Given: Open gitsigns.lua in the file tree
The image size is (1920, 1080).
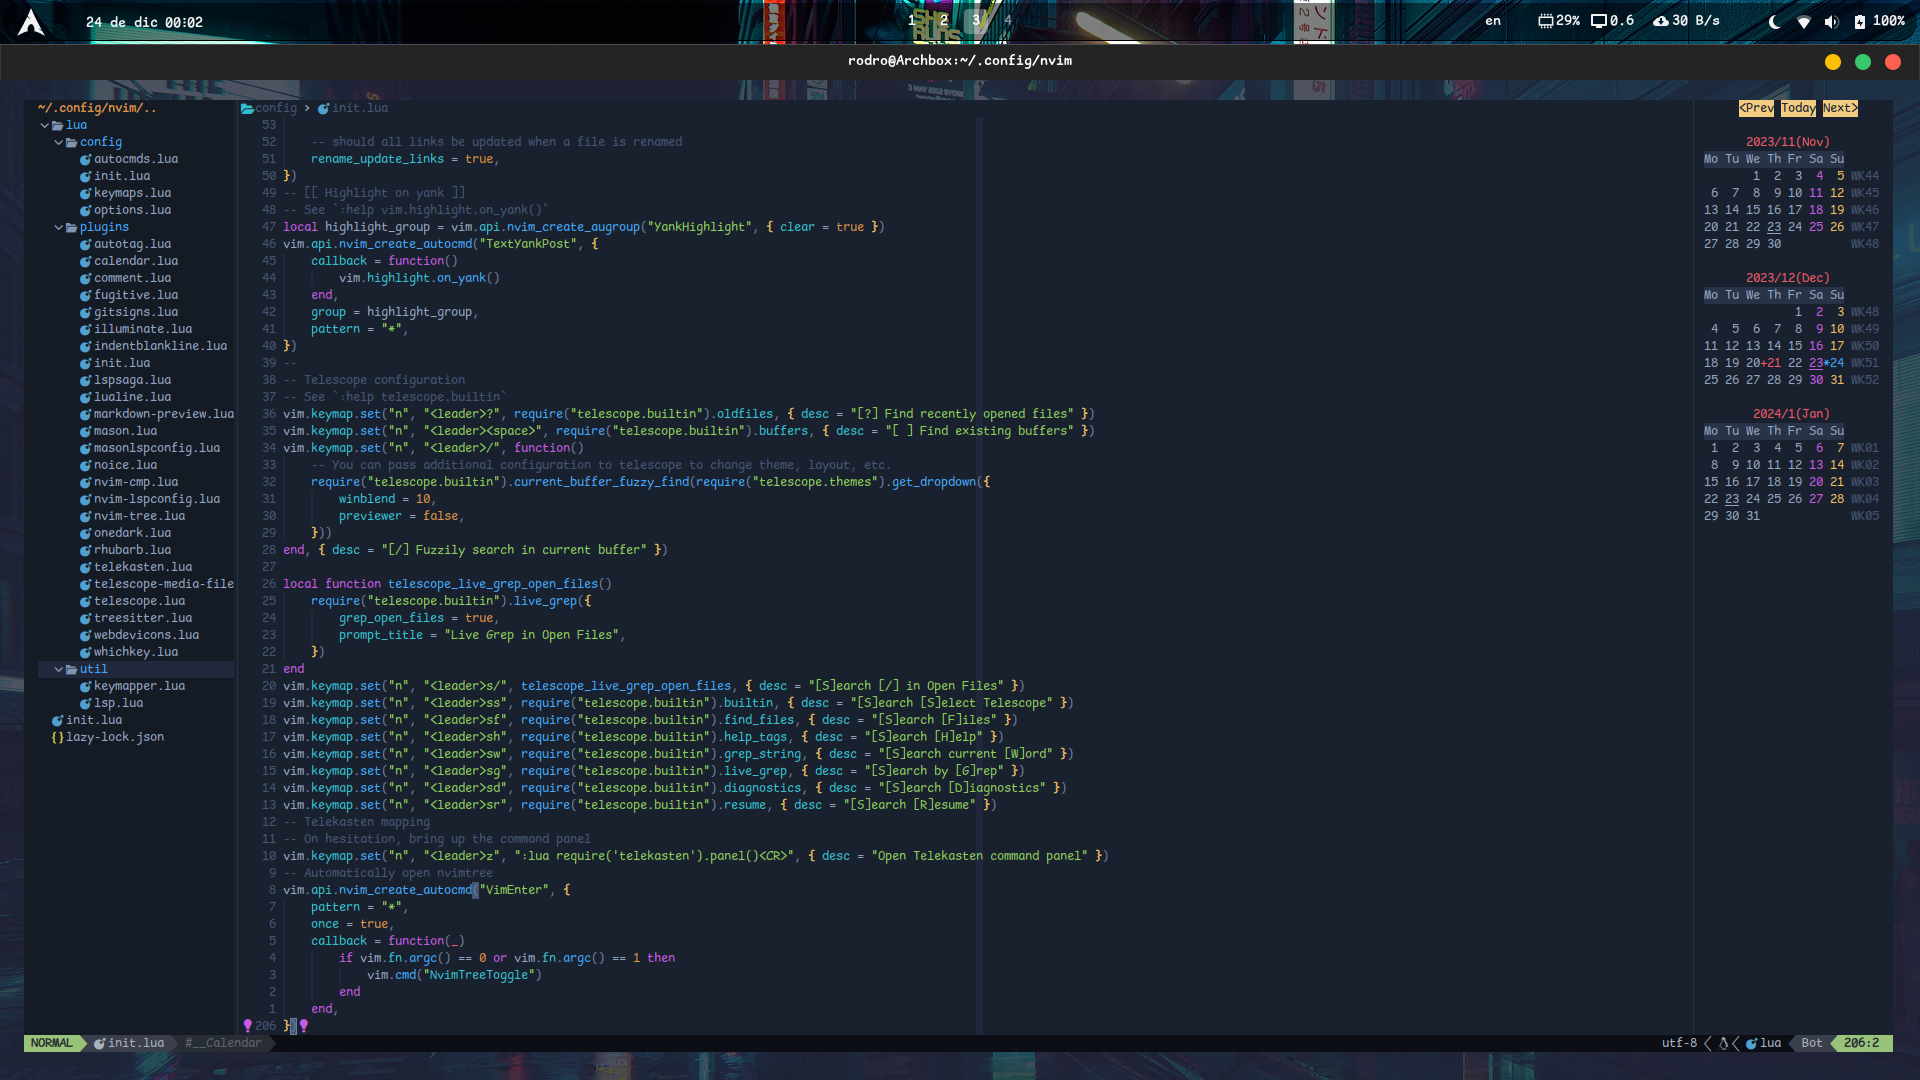Looking at the screenshot, I should point(136,312).
